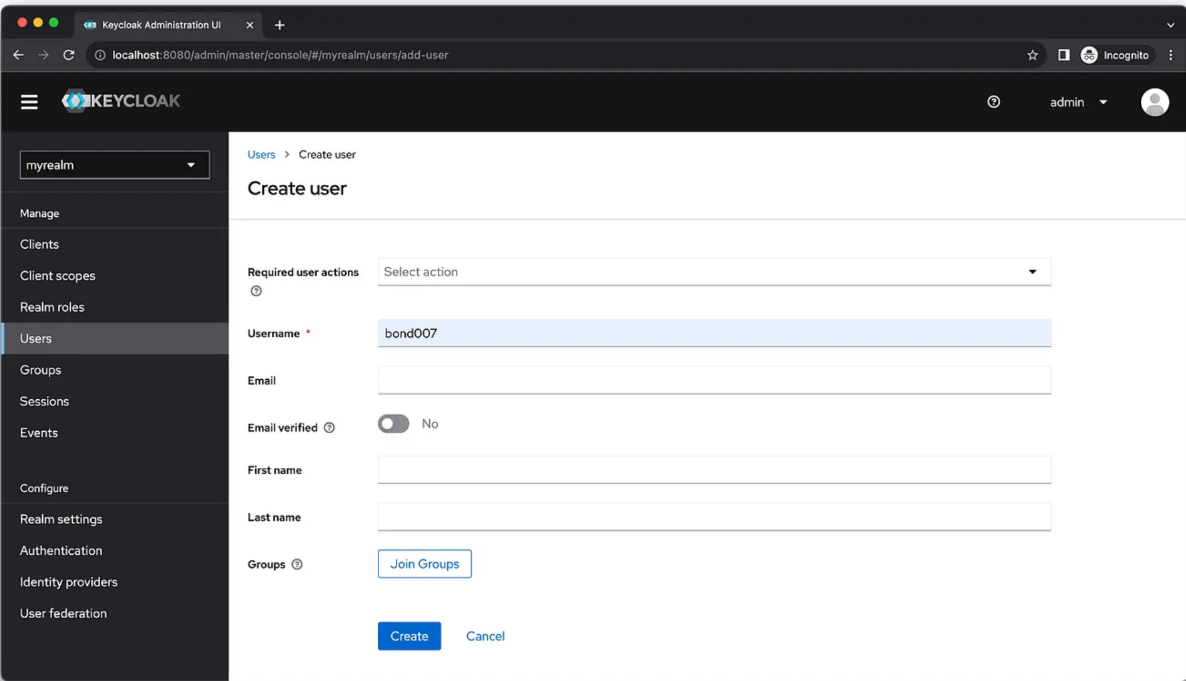Open the browser three-dot menu

[x=1171, y=54]
